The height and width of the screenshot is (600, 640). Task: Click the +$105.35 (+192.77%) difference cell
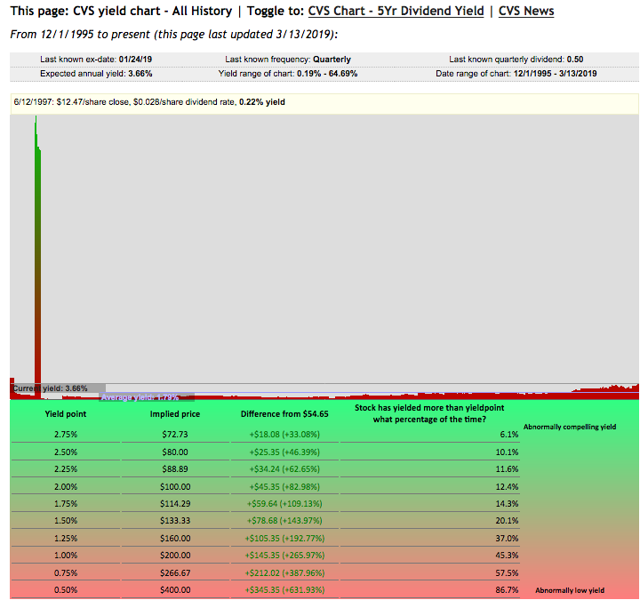tap(284, 538)
